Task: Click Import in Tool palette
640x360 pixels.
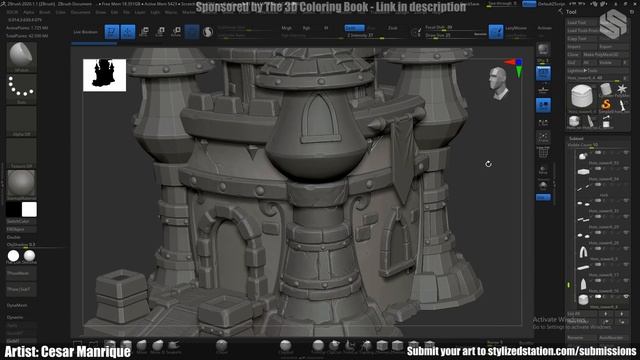Action: click(582, 47)
